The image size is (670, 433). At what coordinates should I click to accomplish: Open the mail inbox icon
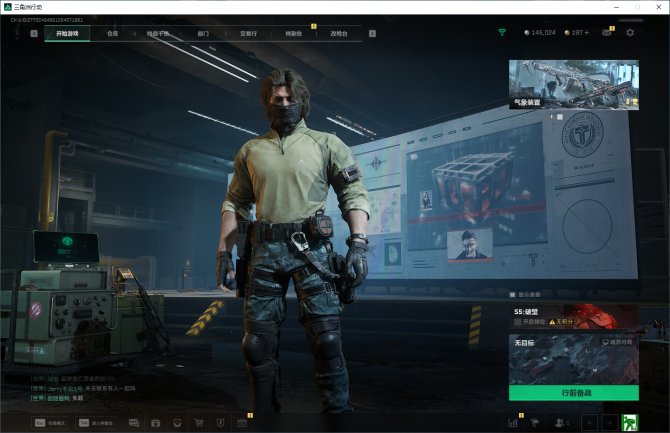pos(607,32)
